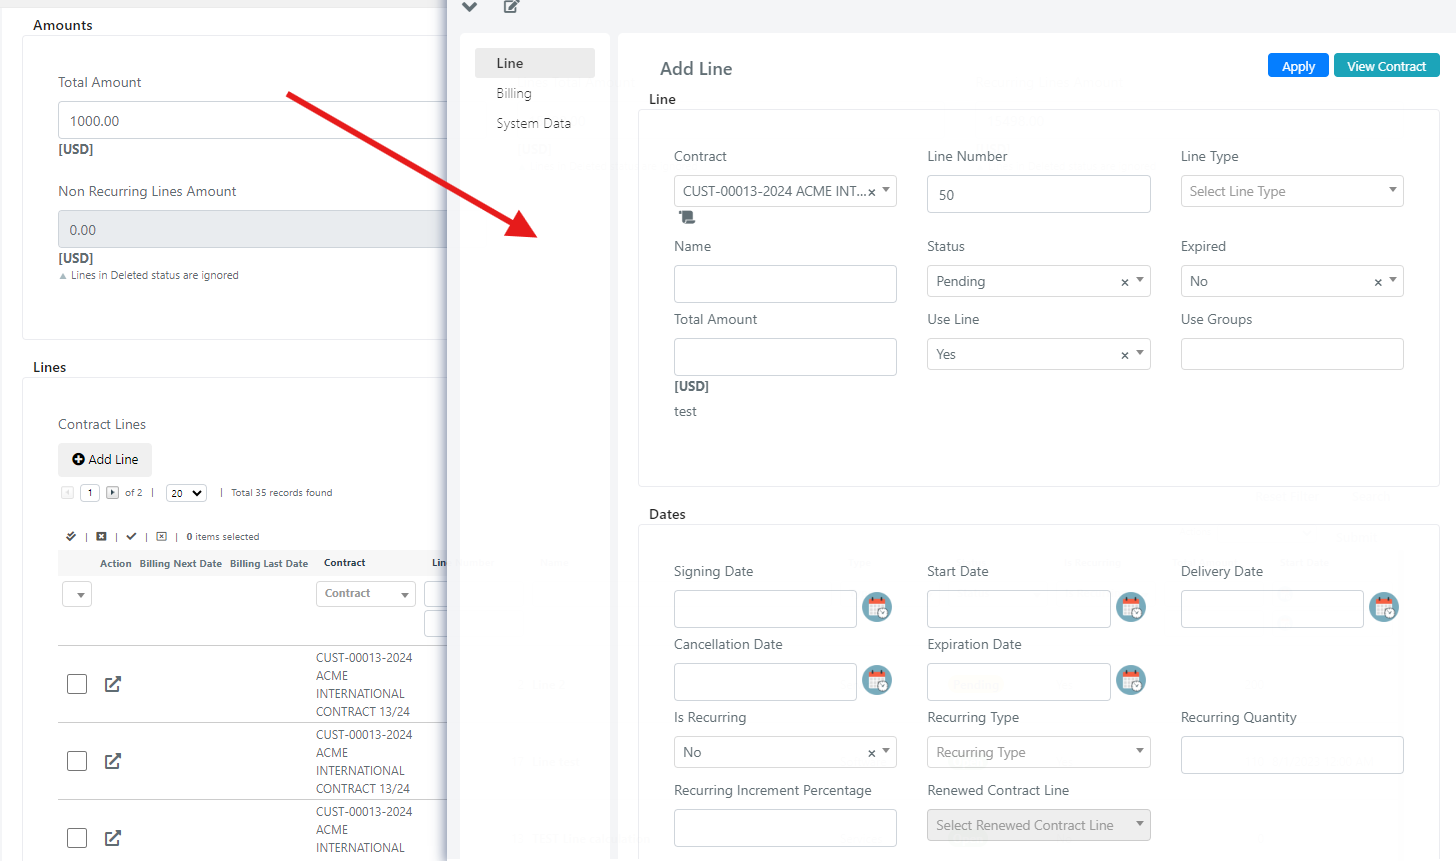Open the Is Recurring dropdown
The image size is (1456, 861).
click(785, 752)
